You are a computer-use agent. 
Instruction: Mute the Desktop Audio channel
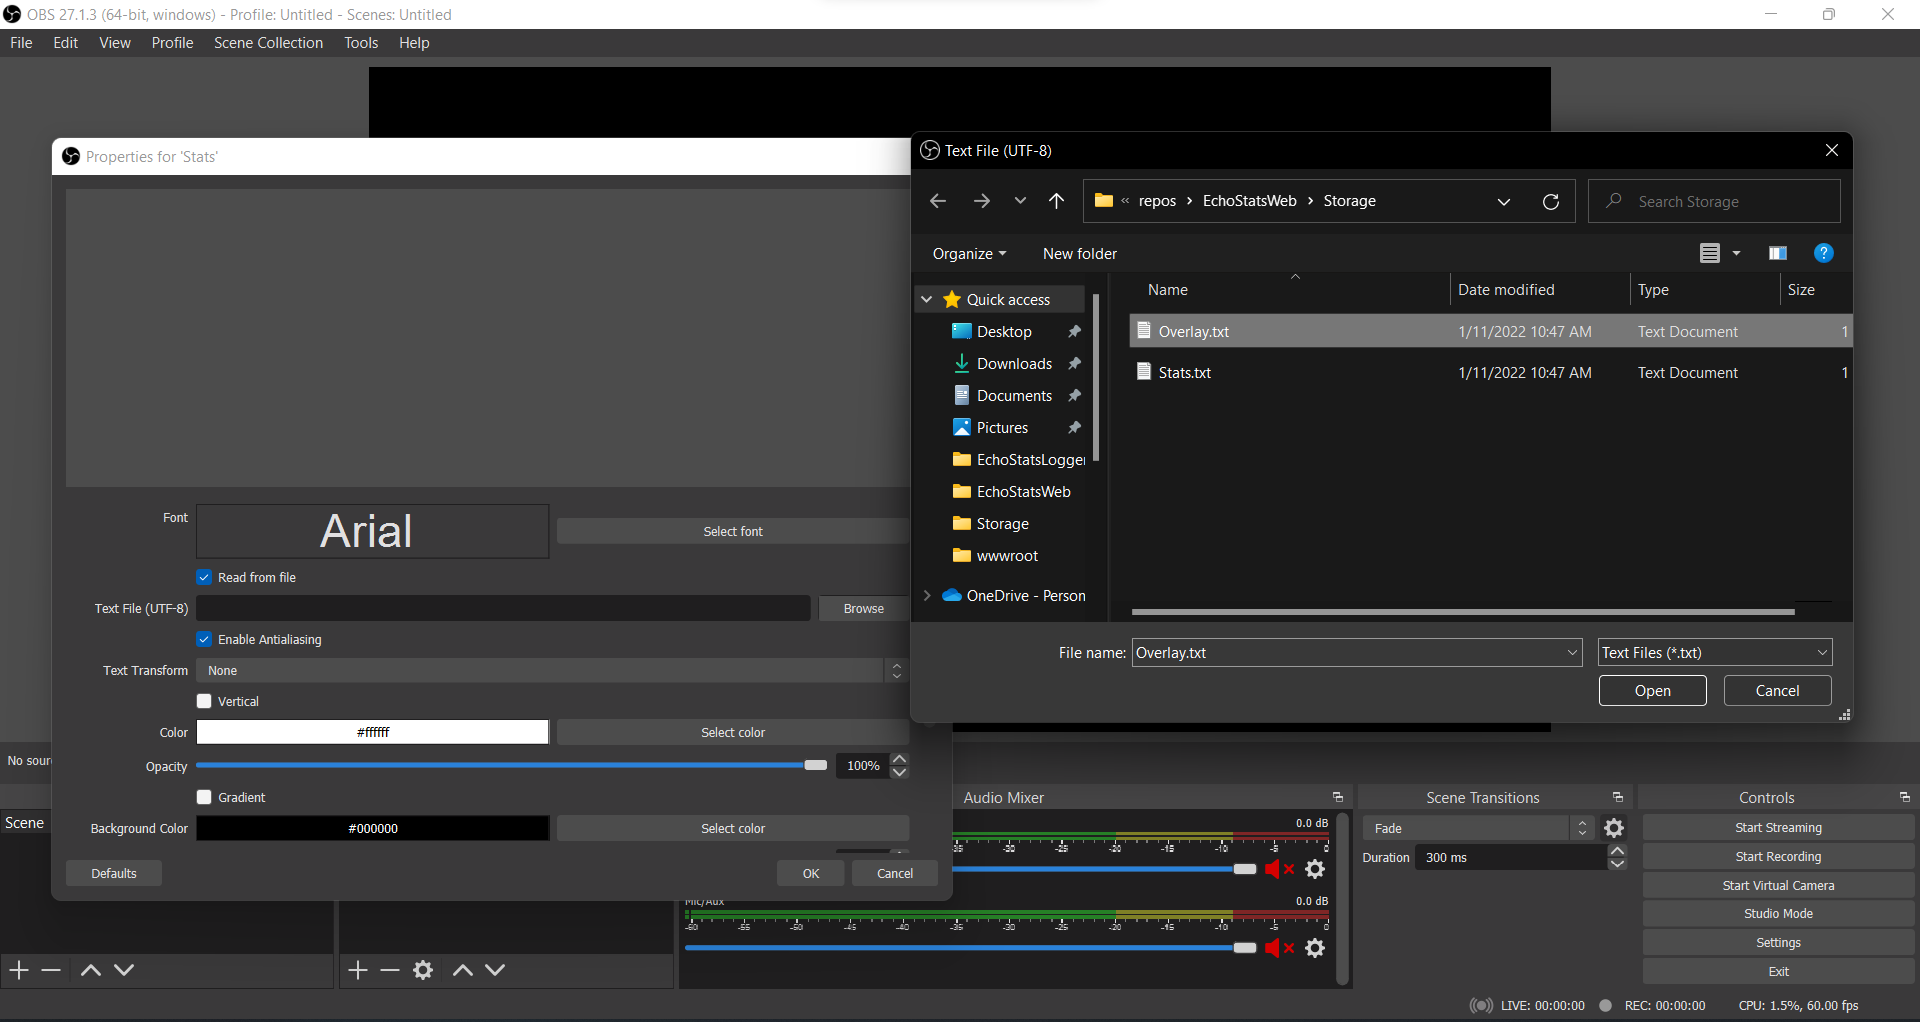tap(1280, 869)
